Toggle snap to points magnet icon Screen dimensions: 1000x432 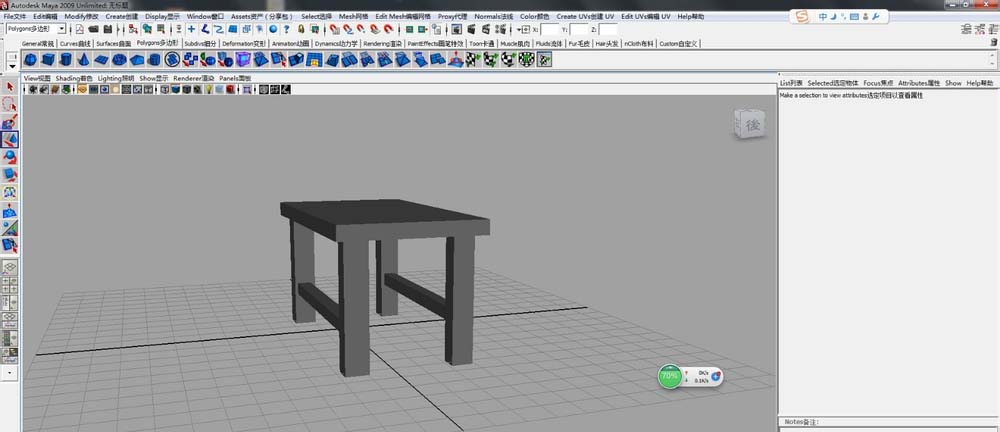[360, 29]
